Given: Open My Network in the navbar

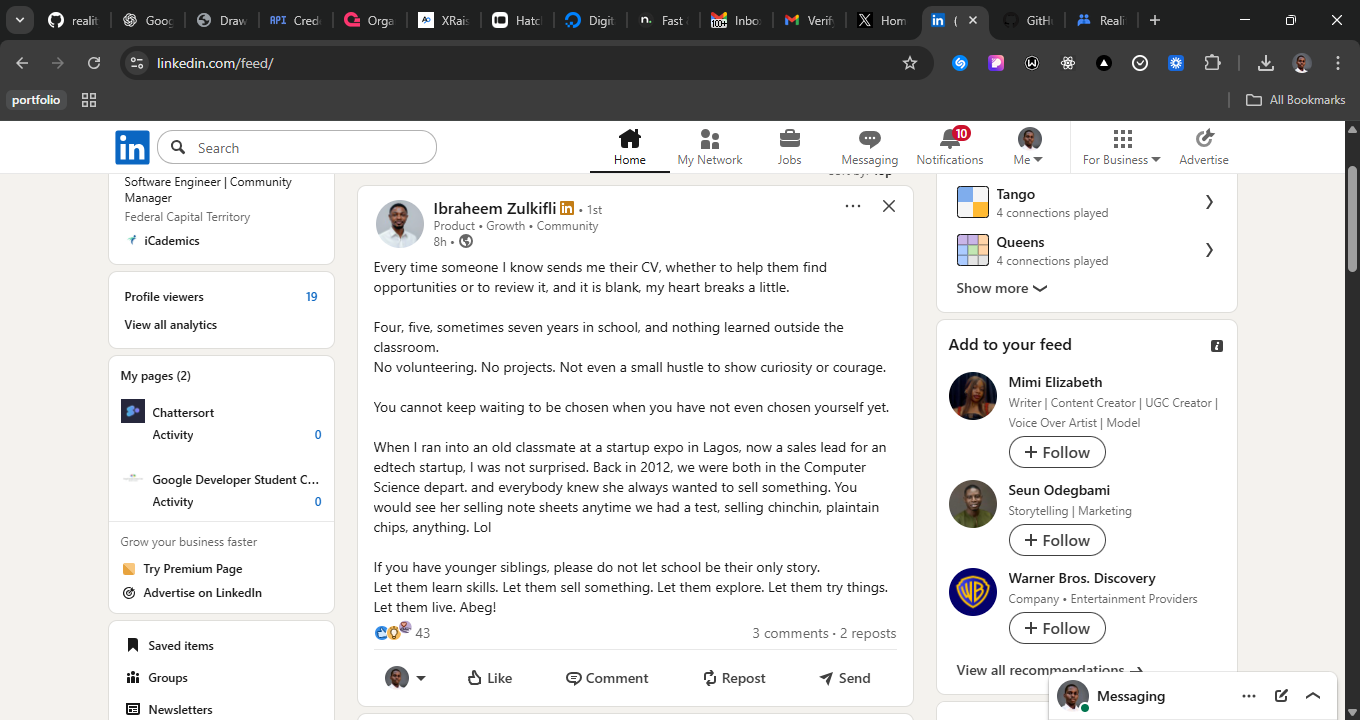Looking at the screenshot, I should (x=709, y=140).
